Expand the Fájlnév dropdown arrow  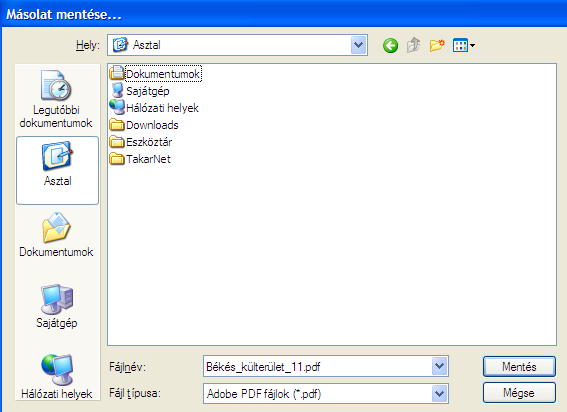click(x=440, y=366)
